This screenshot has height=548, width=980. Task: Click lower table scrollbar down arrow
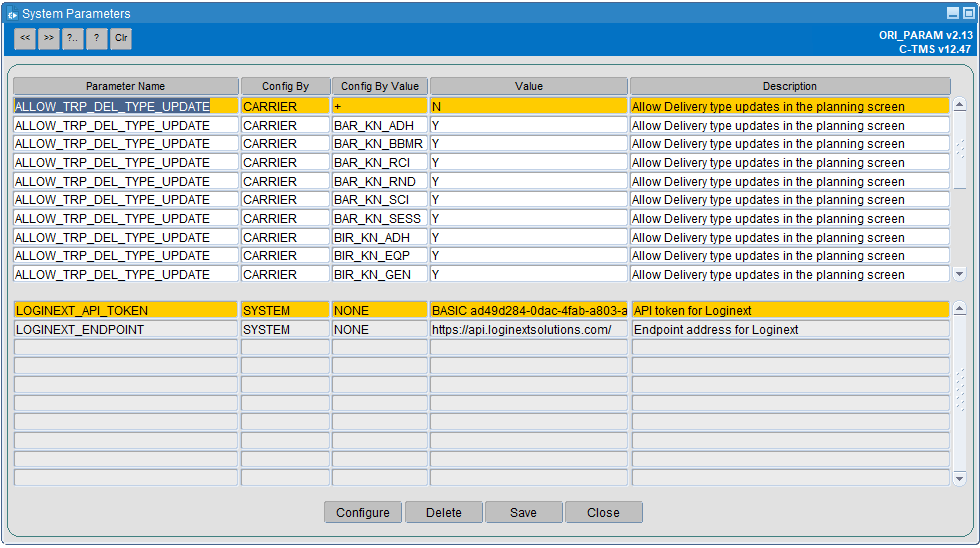pyautogui.click(x=959, y=479)
